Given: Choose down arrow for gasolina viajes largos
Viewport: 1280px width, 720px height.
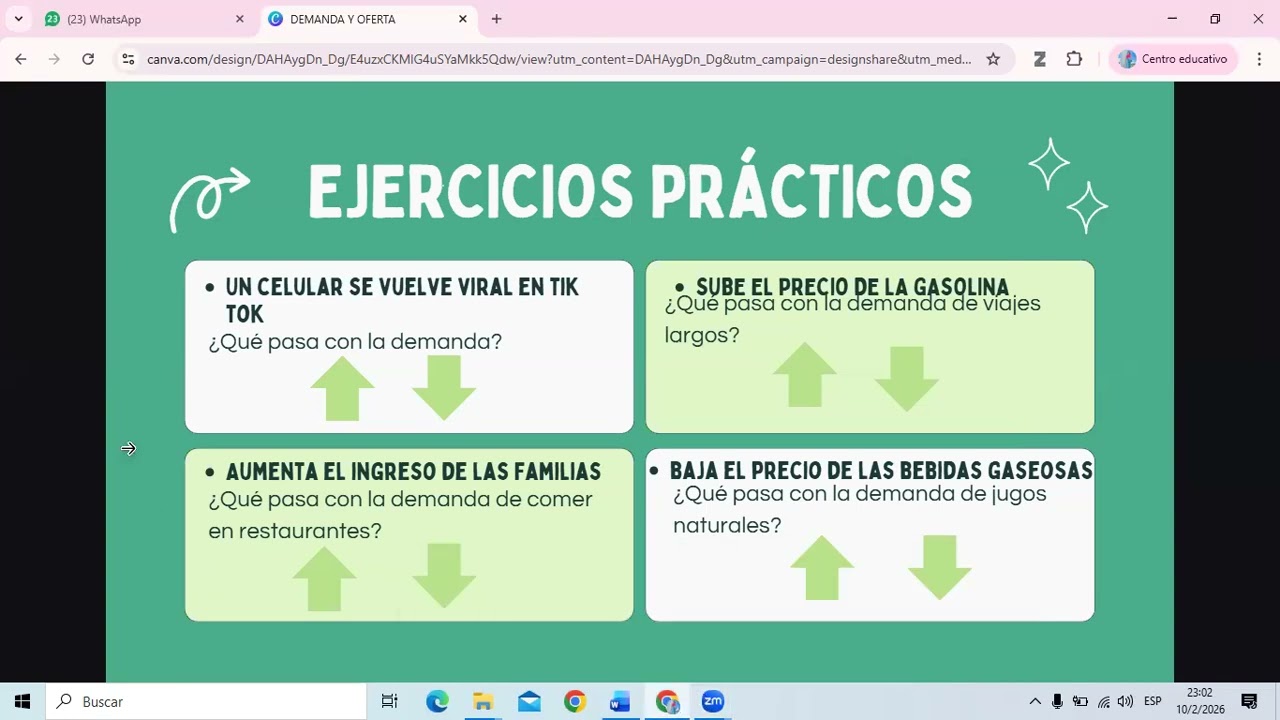Looking at the screenshot, I should tap(906, 379).
